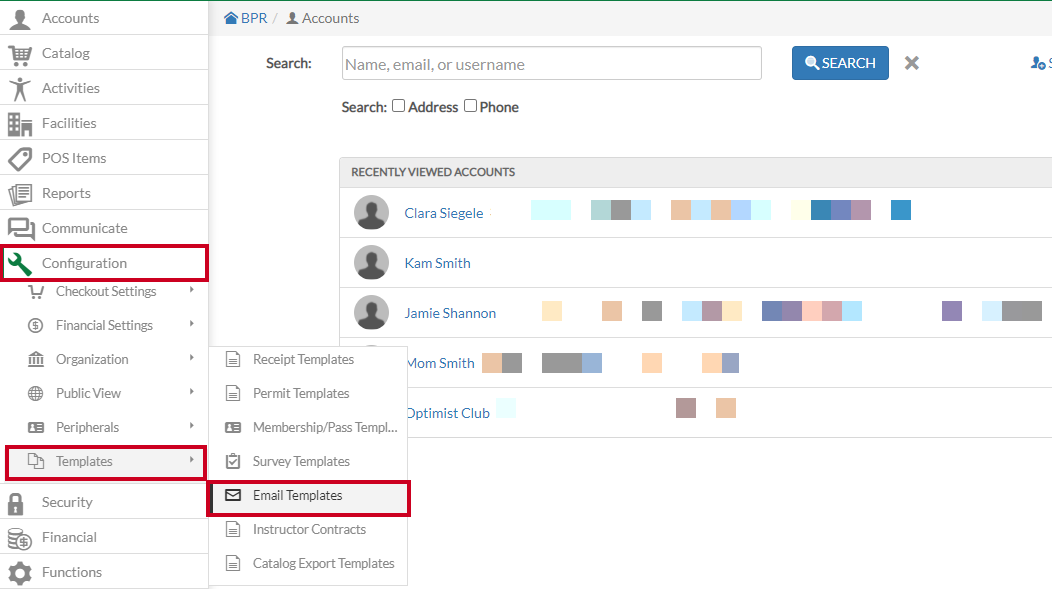Click the Communicate chat bubbles icon

click(x=21, y=229)
